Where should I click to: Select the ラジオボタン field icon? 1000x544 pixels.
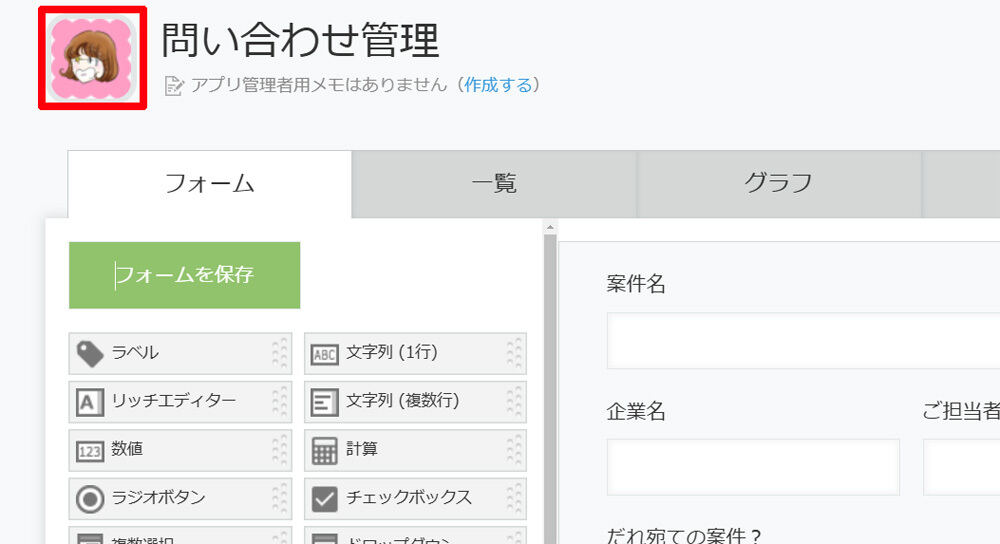[89, 499]
